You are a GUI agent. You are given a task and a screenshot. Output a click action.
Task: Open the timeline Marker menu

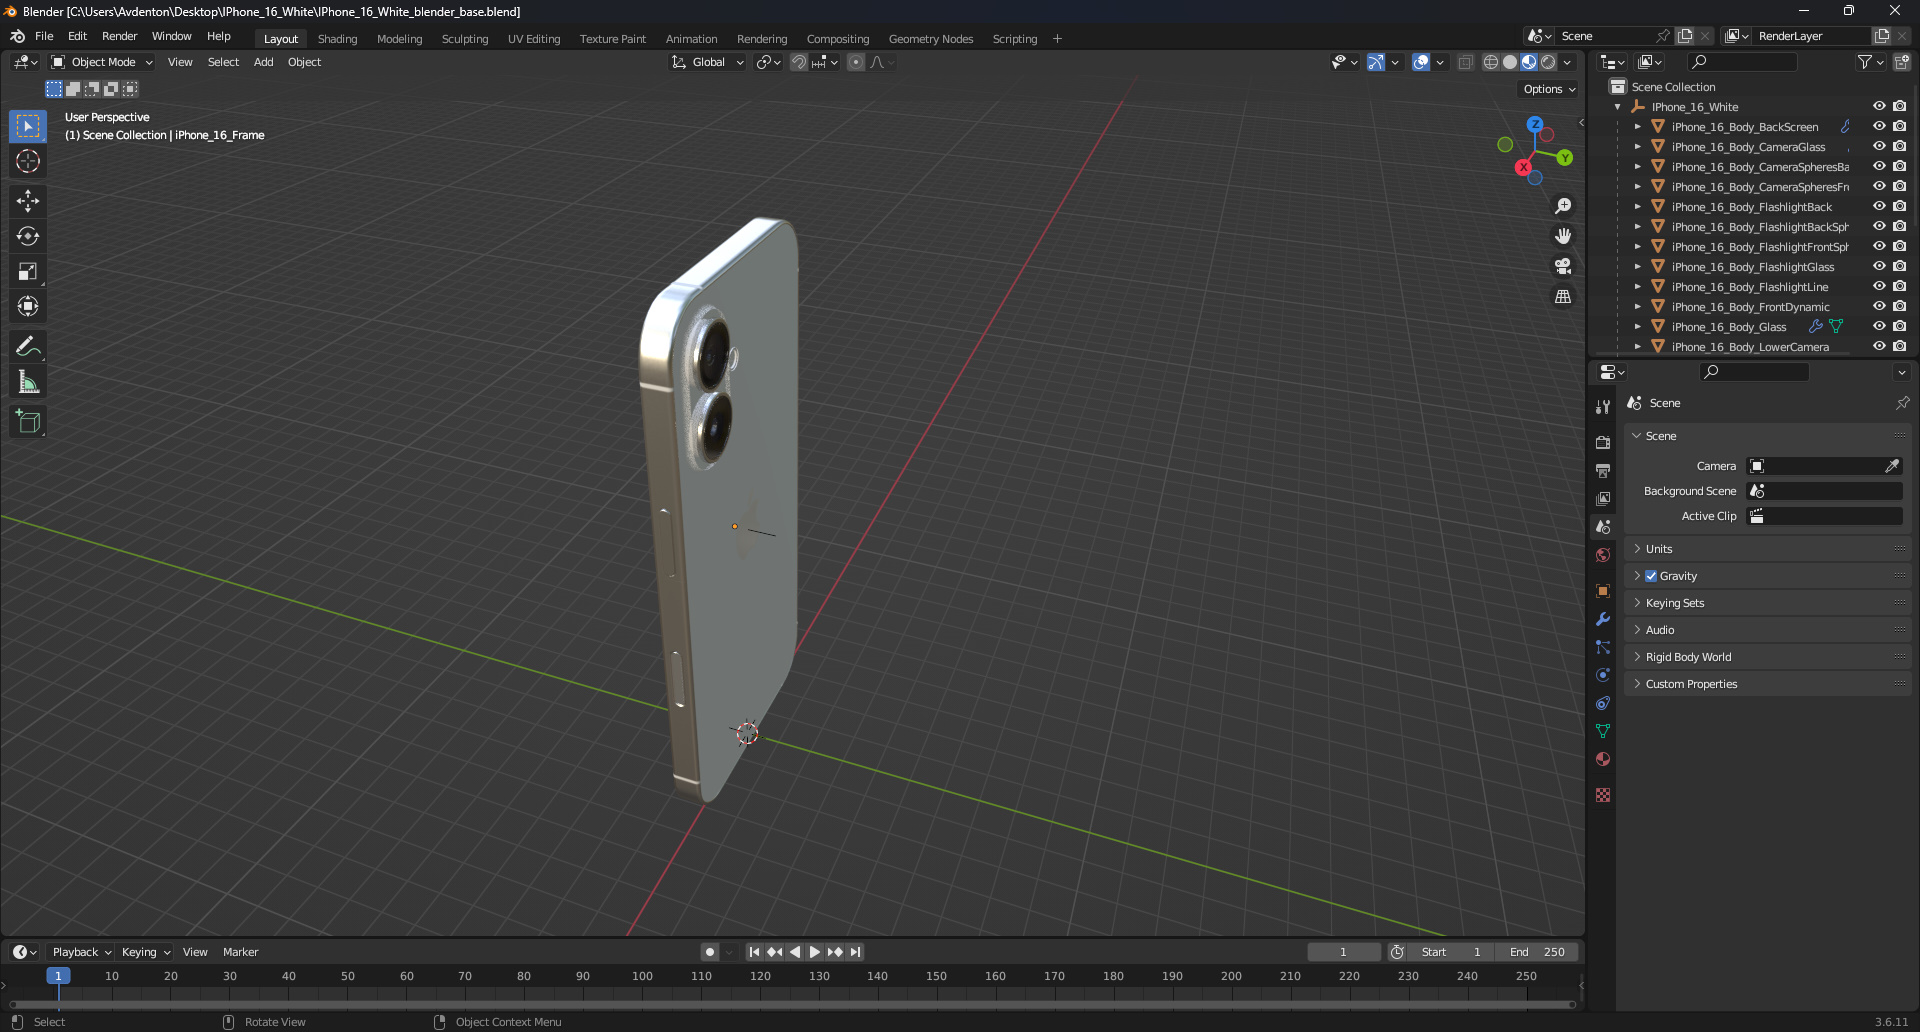pos(240,952)
